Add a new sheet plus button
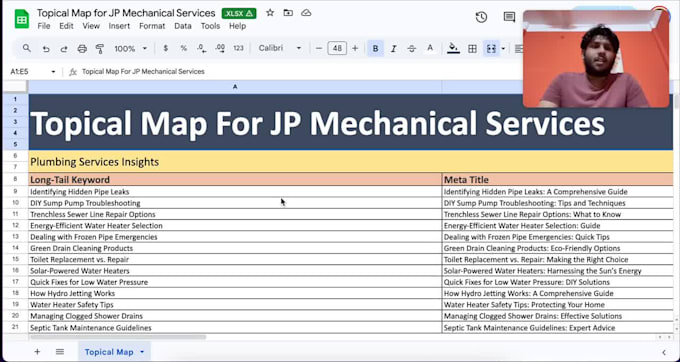The width and height of the screenshot is (680, 362). tap(37, 352)
